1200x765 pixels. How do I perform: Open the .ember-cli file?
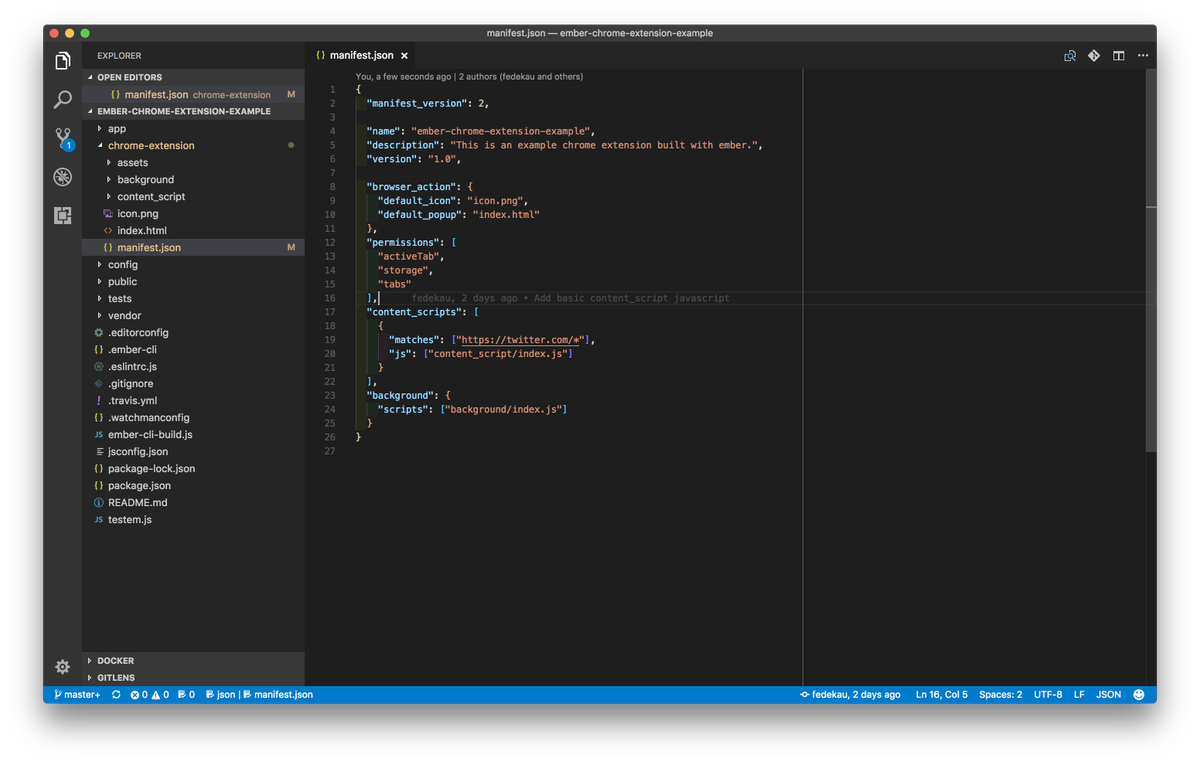click(193, 350)
